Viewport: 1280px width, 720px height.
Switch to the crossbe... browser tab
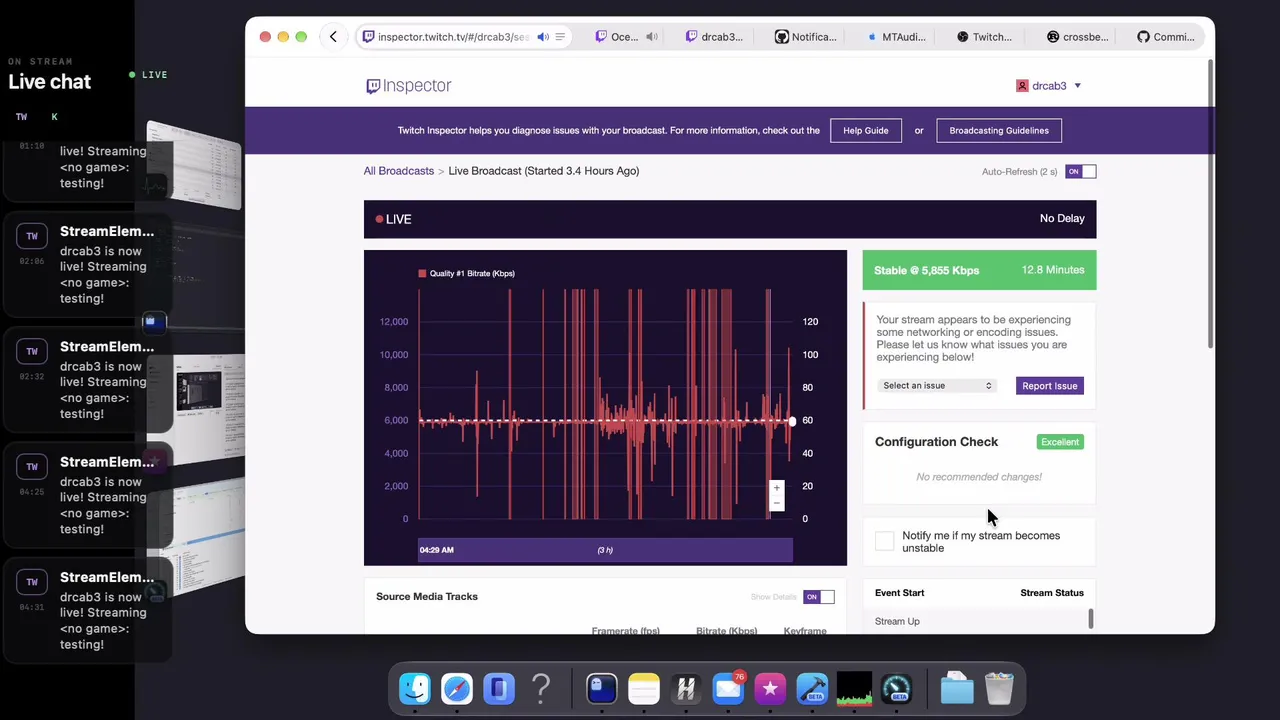pos(1077,37)
